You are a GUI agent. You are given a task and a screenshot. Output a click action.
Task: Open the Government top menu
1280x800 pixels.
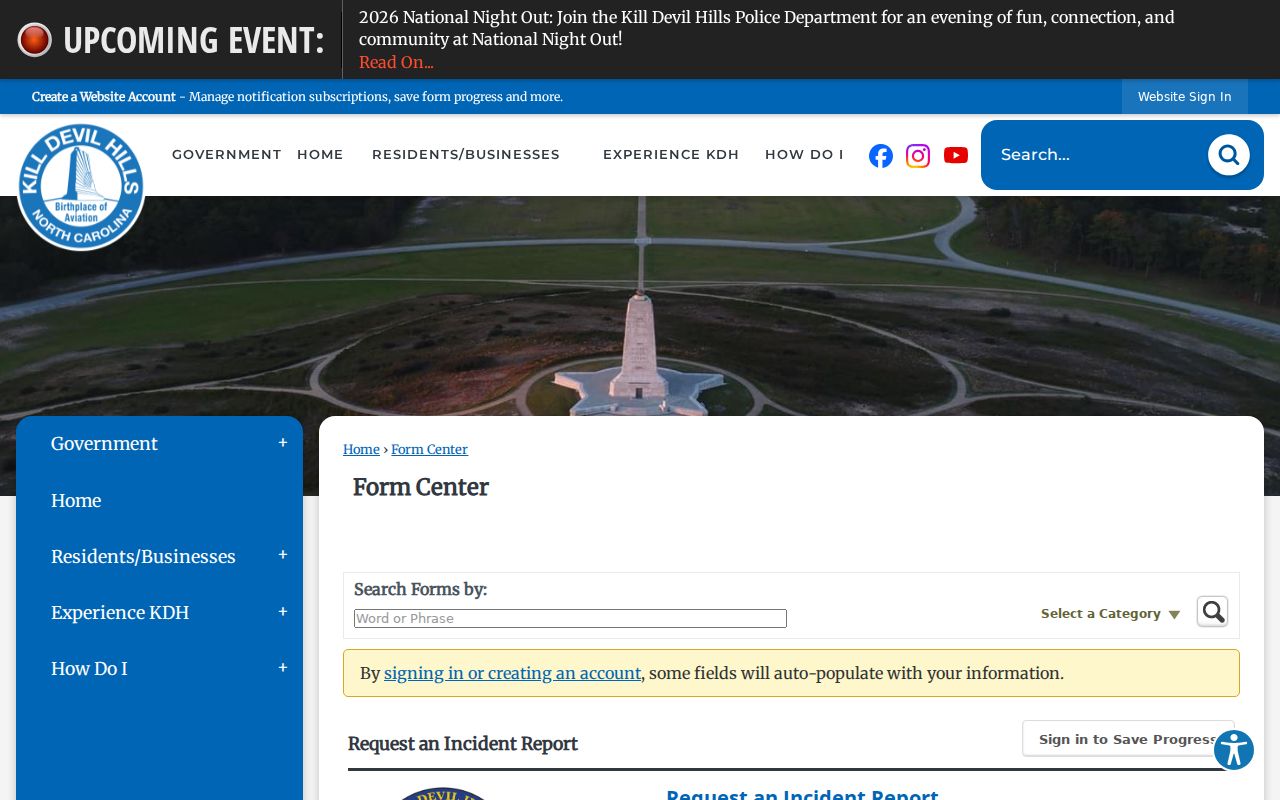click(227, 155)
